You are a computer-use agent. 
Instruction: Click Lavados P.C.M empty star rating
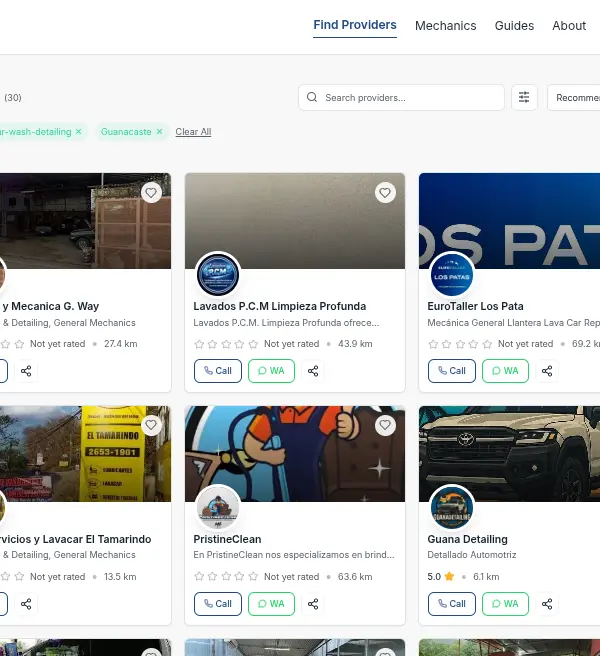point(226,344)
